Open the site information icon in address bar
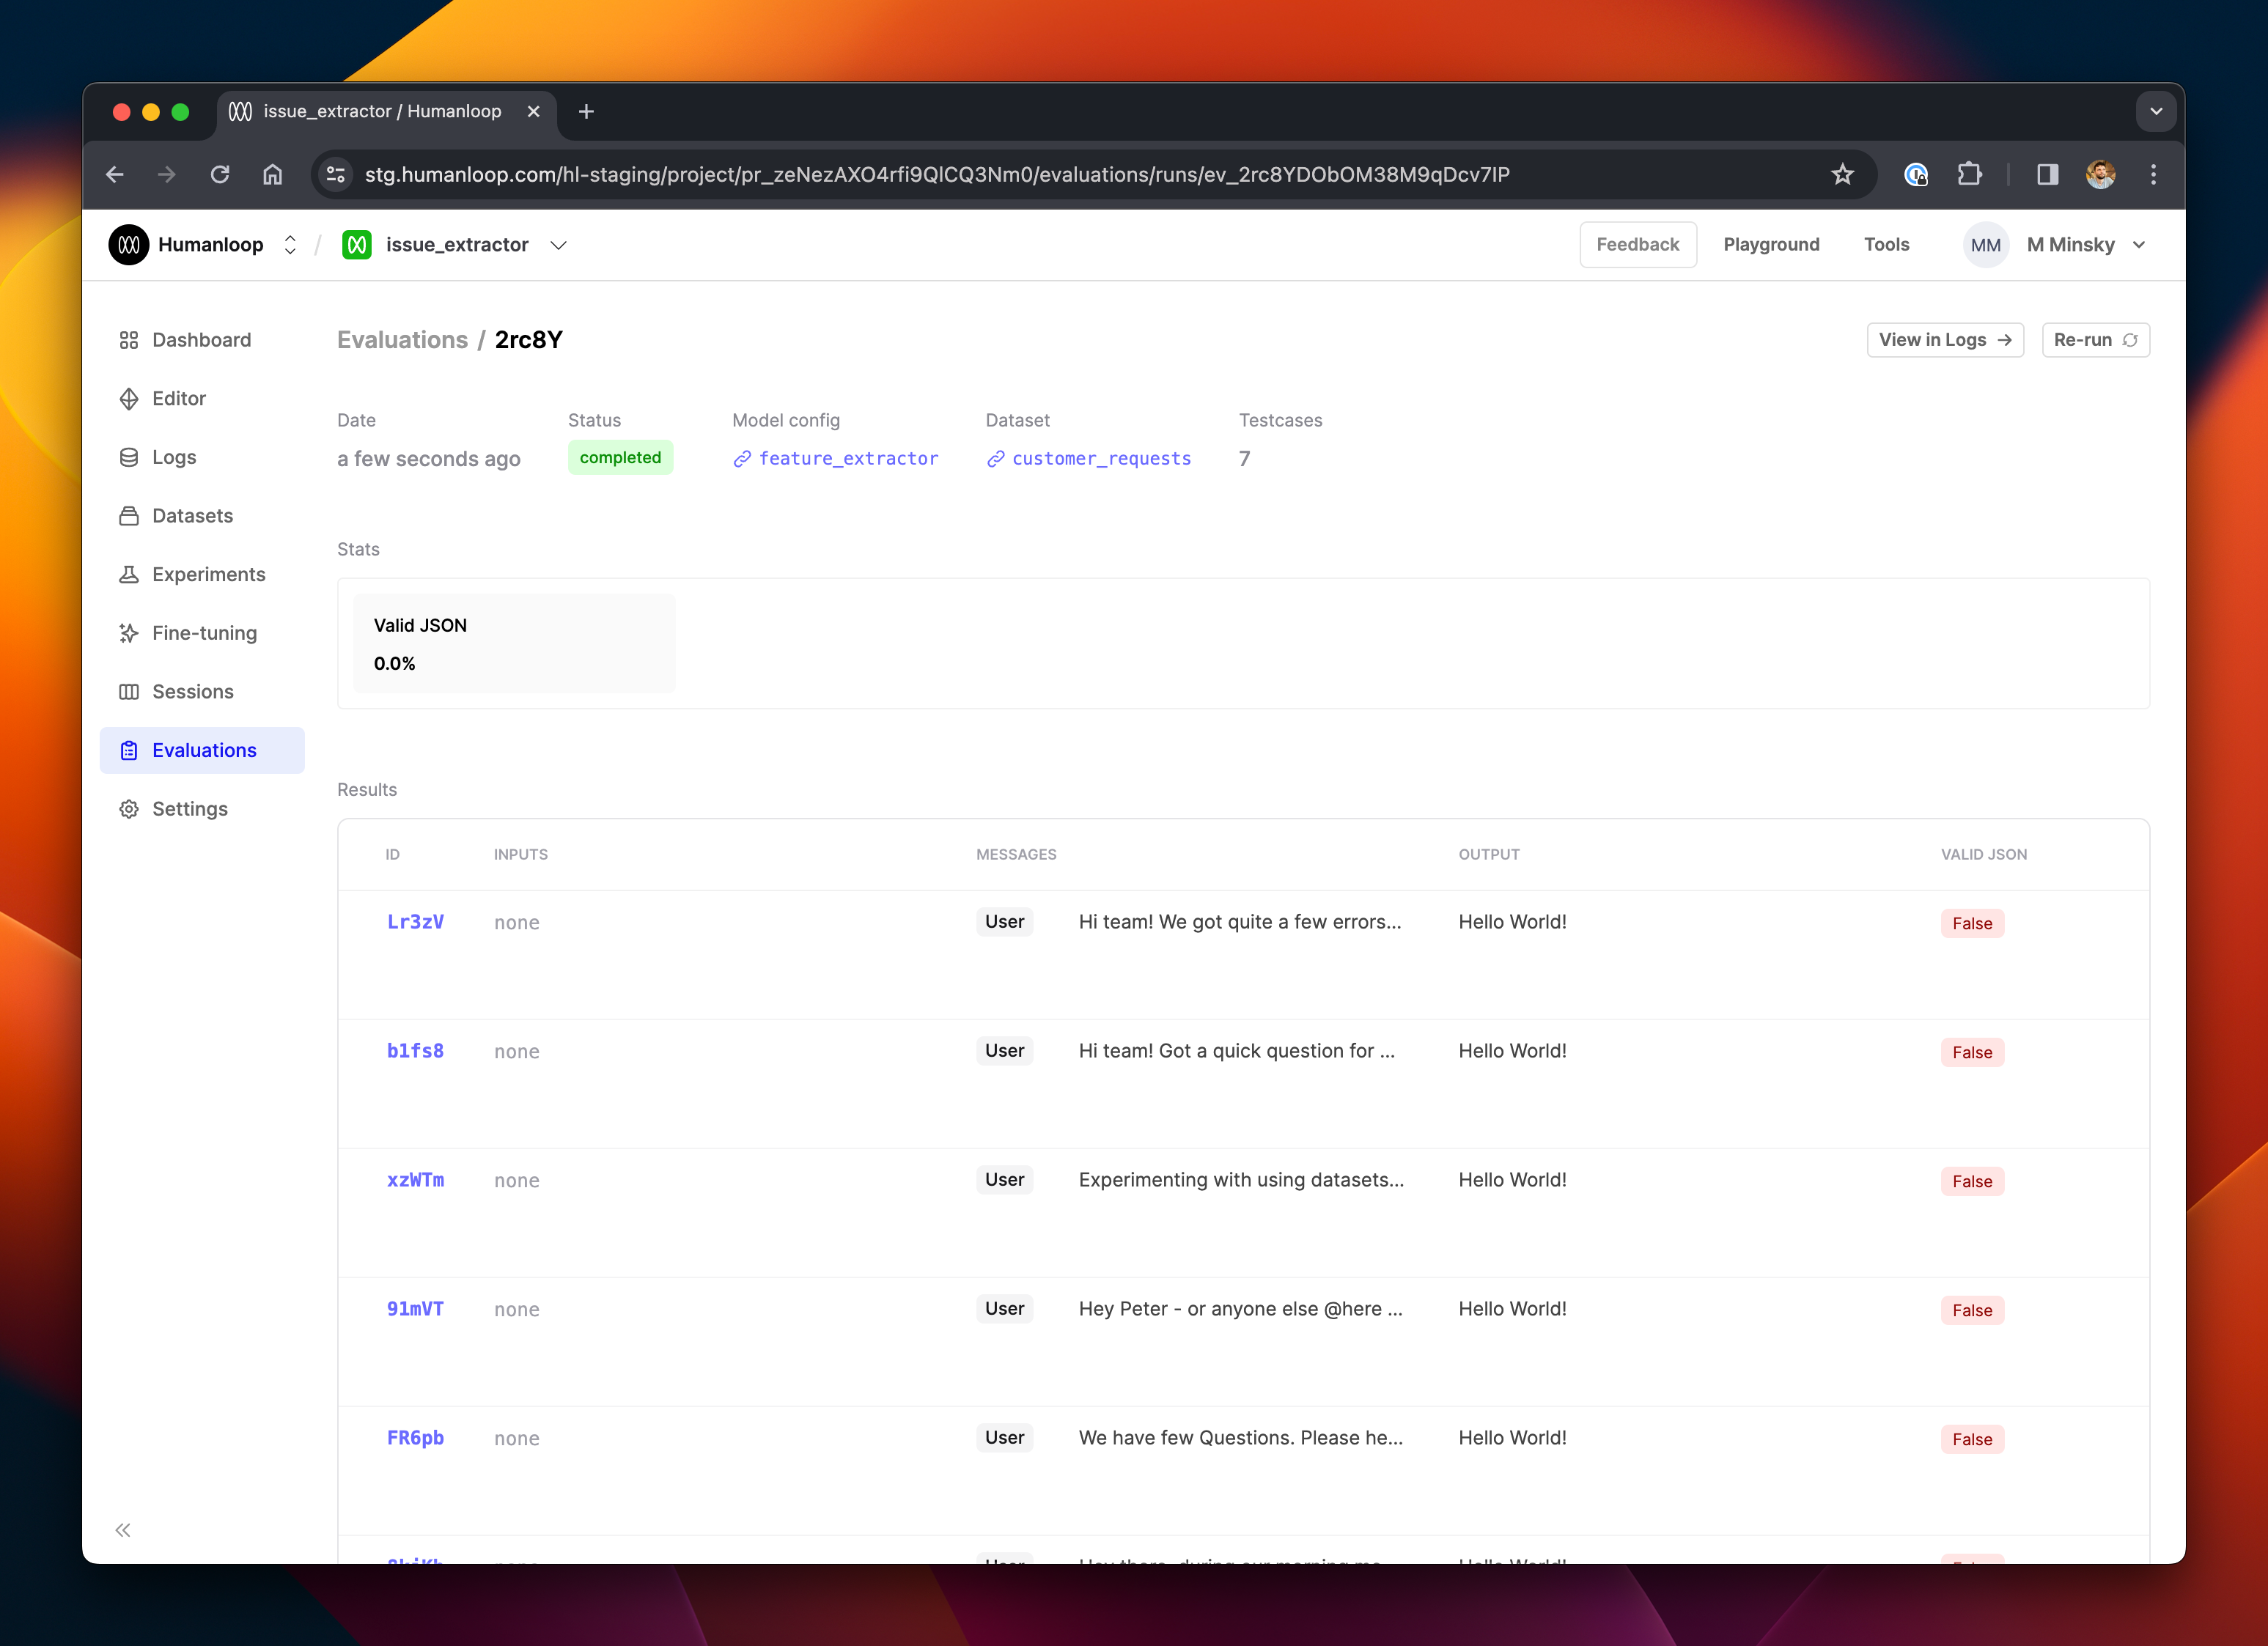The image size is (2268, 1646). pyautogui.click(x=336, y=175)
